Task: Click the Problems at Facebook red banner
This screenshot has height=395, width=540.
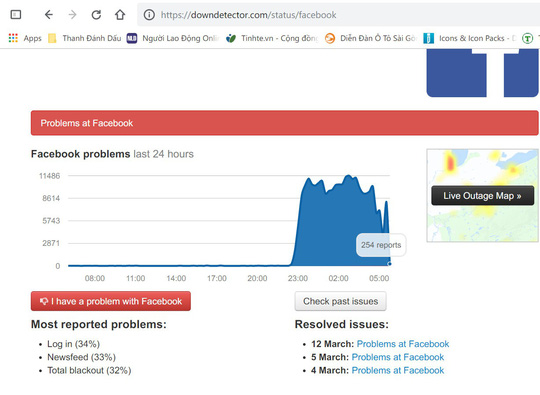Action: [284, 123]
